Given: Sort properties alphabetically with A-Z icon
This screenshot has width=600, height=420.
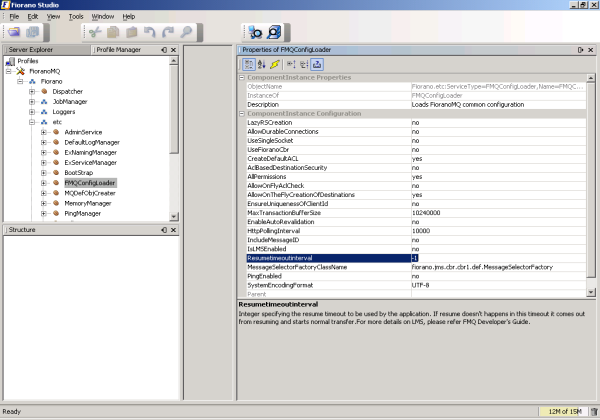Looking at the screenshot, I should point(262,64).
